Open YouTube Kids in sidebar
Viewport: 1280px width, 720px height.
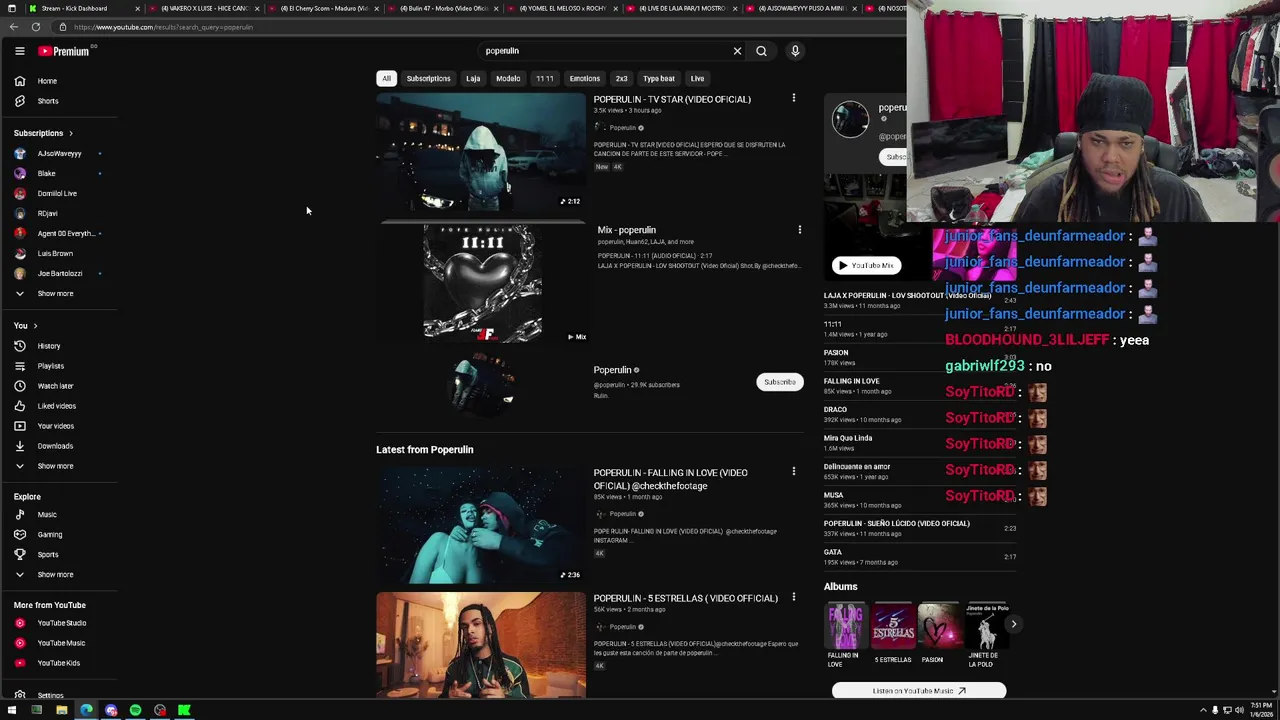pos(60,663)
